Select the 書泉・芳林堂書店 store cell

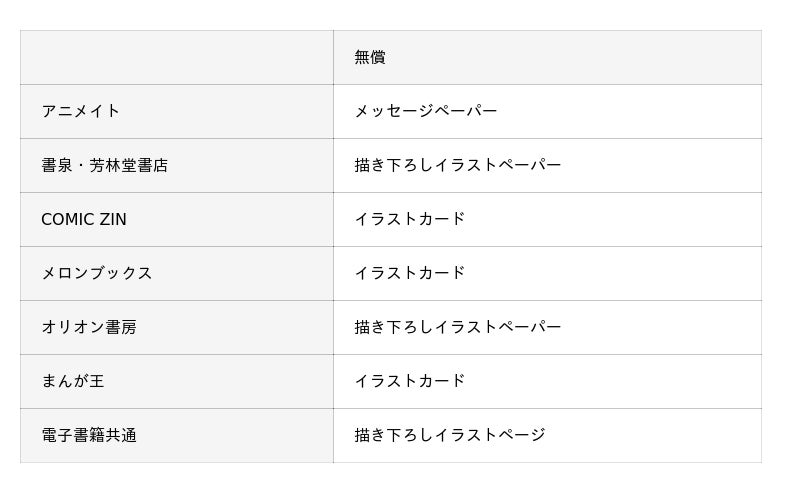point(105,166)
